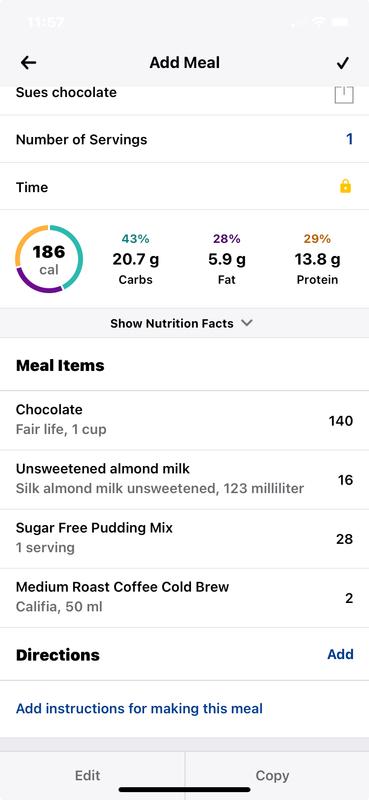The width and height of the screenshot is (369, 800).
Task: Open the Time row
Action: (x=184, y=187)
